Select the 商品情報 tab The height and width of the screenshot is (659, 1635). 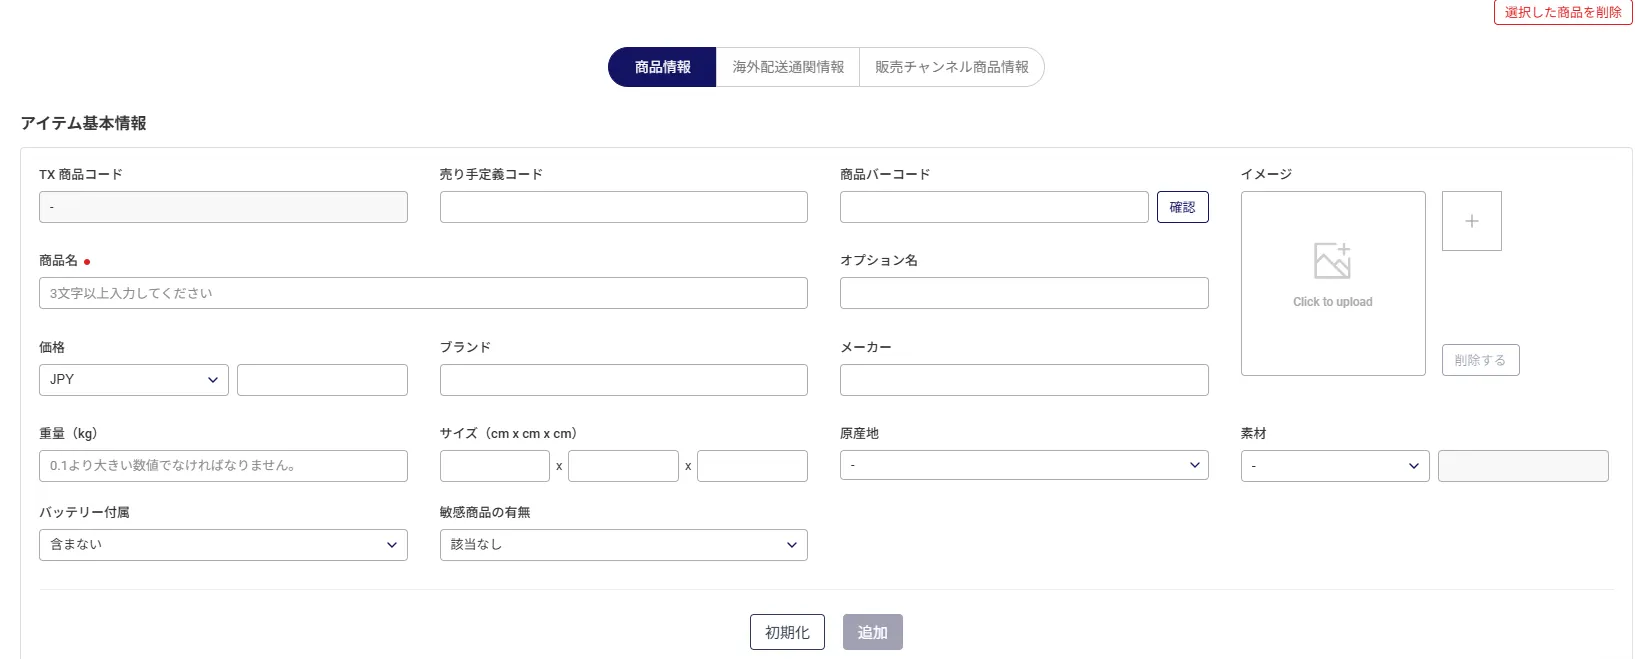[662, 67]
